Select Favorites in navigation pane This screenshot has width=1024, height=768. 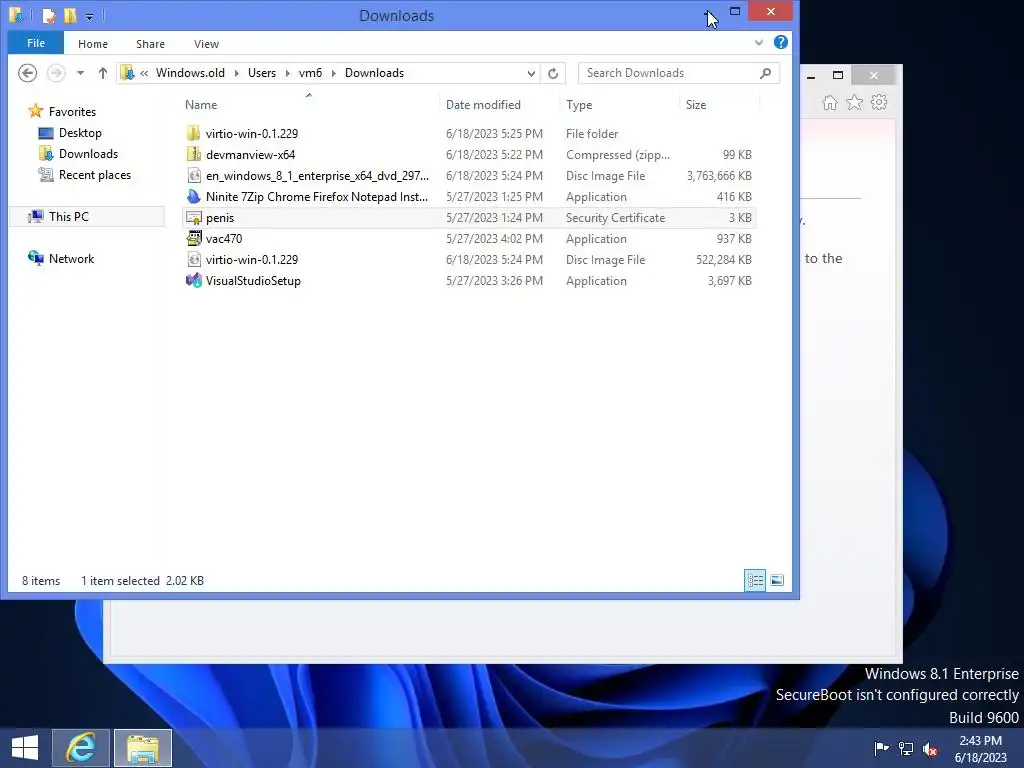[72, 112]
